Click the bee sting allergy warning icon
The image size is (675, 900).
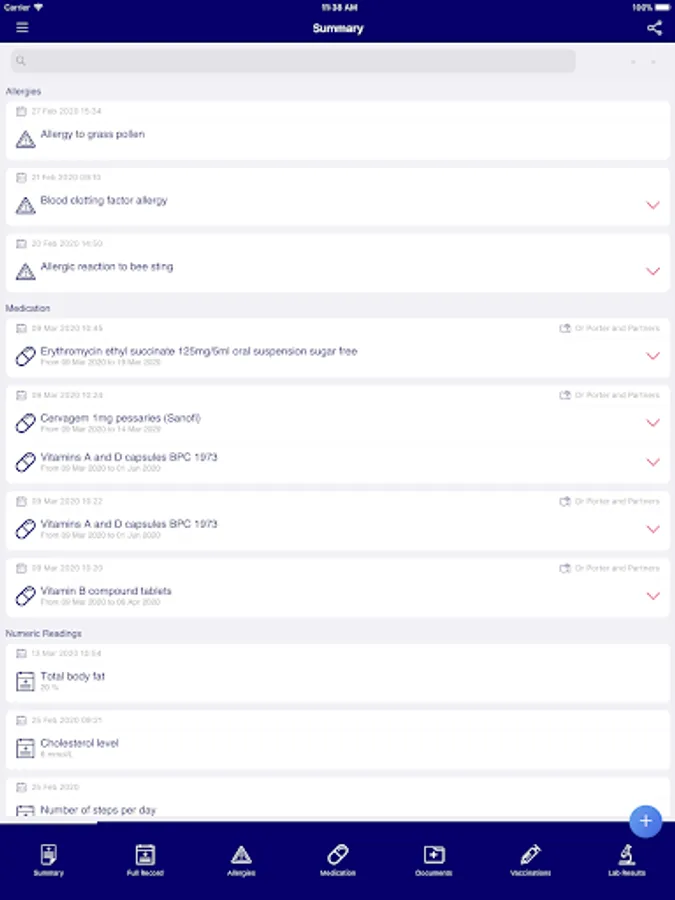[26, 271]
